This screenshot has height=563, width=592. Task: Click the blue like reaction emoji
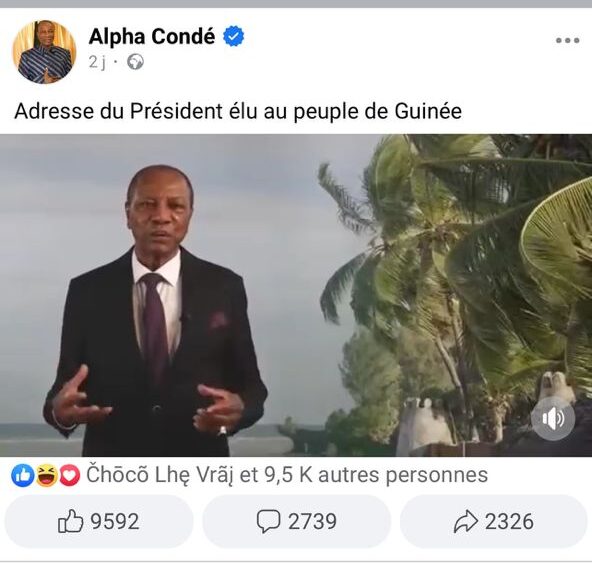tap(23, 475)
